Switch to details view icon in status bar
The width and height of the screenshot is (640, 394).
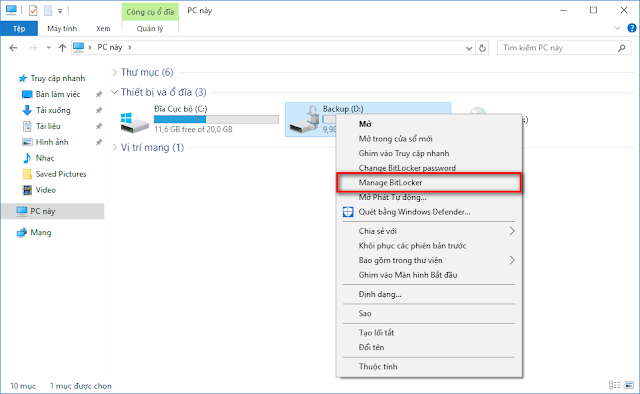coord(614,385)
